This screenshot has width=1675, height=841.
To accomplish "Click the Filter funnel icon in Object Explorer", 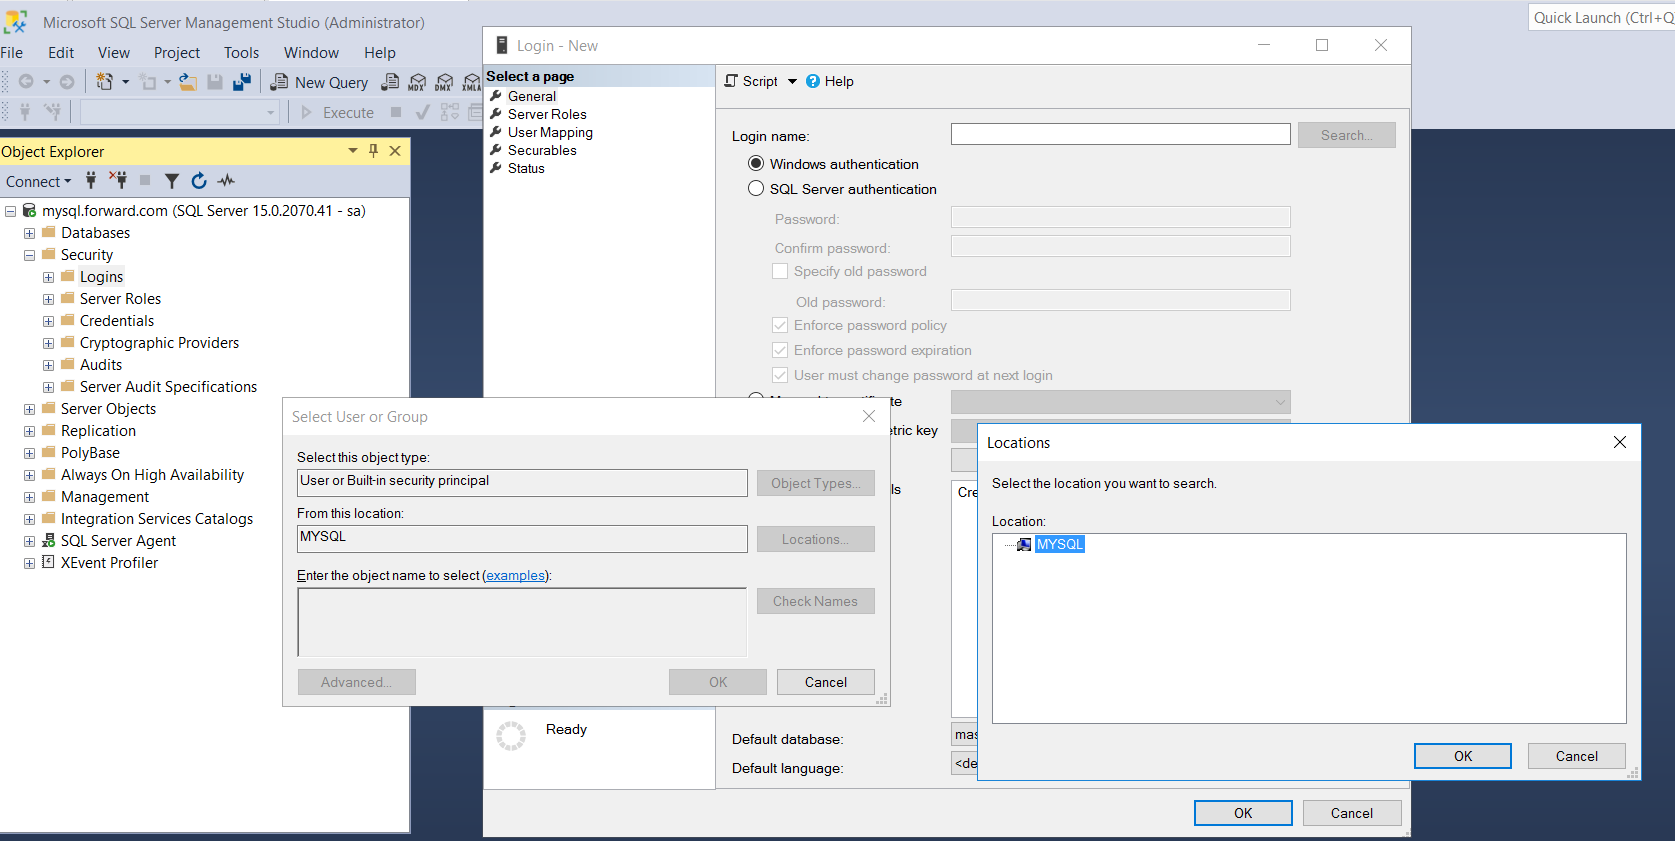I will pyautogui.click(x=172, y=180).
